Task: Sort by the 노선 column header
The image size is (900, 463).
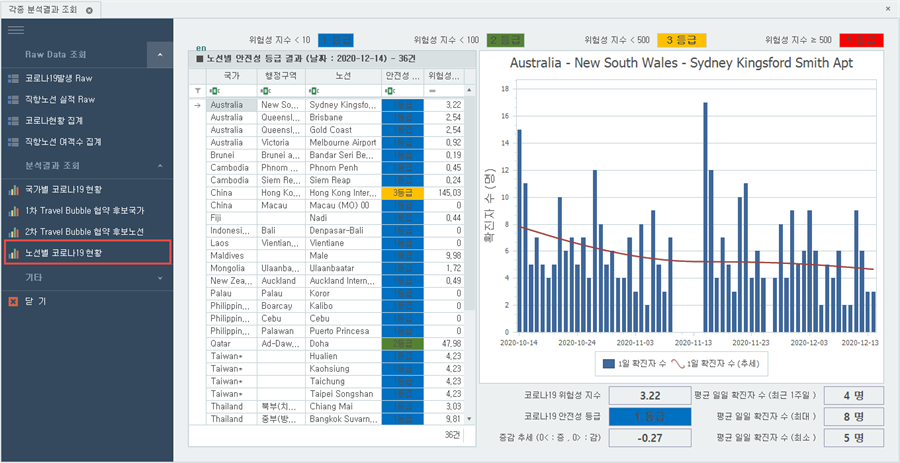Action: 343,76
